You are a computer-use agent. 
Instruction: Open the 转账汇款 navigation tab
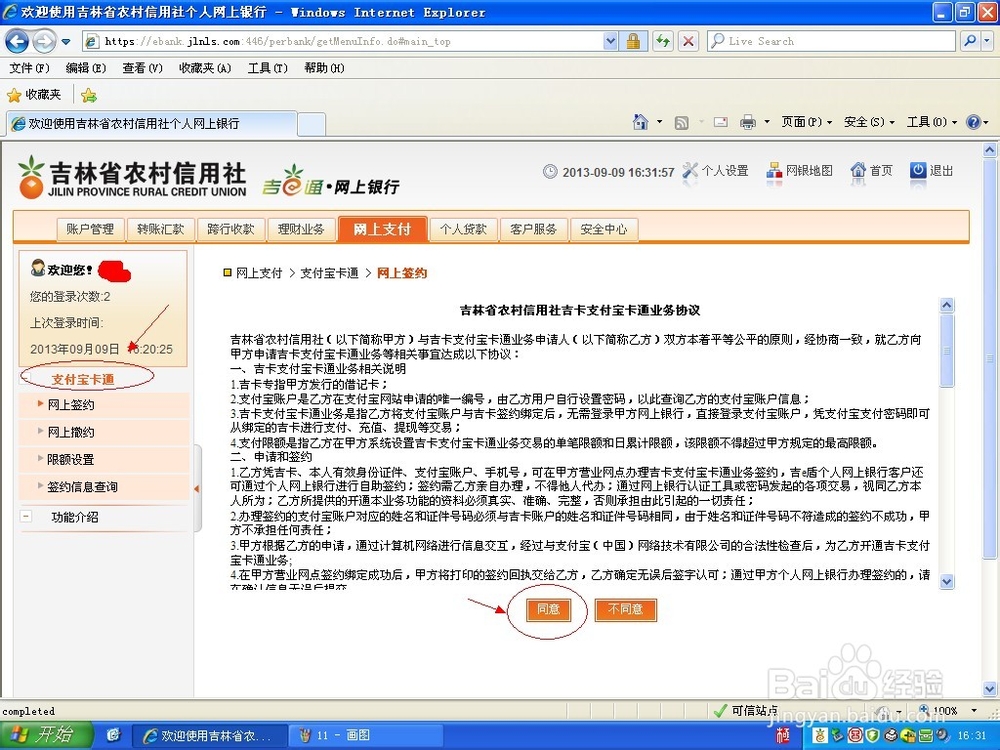click(x=160, y=229)
